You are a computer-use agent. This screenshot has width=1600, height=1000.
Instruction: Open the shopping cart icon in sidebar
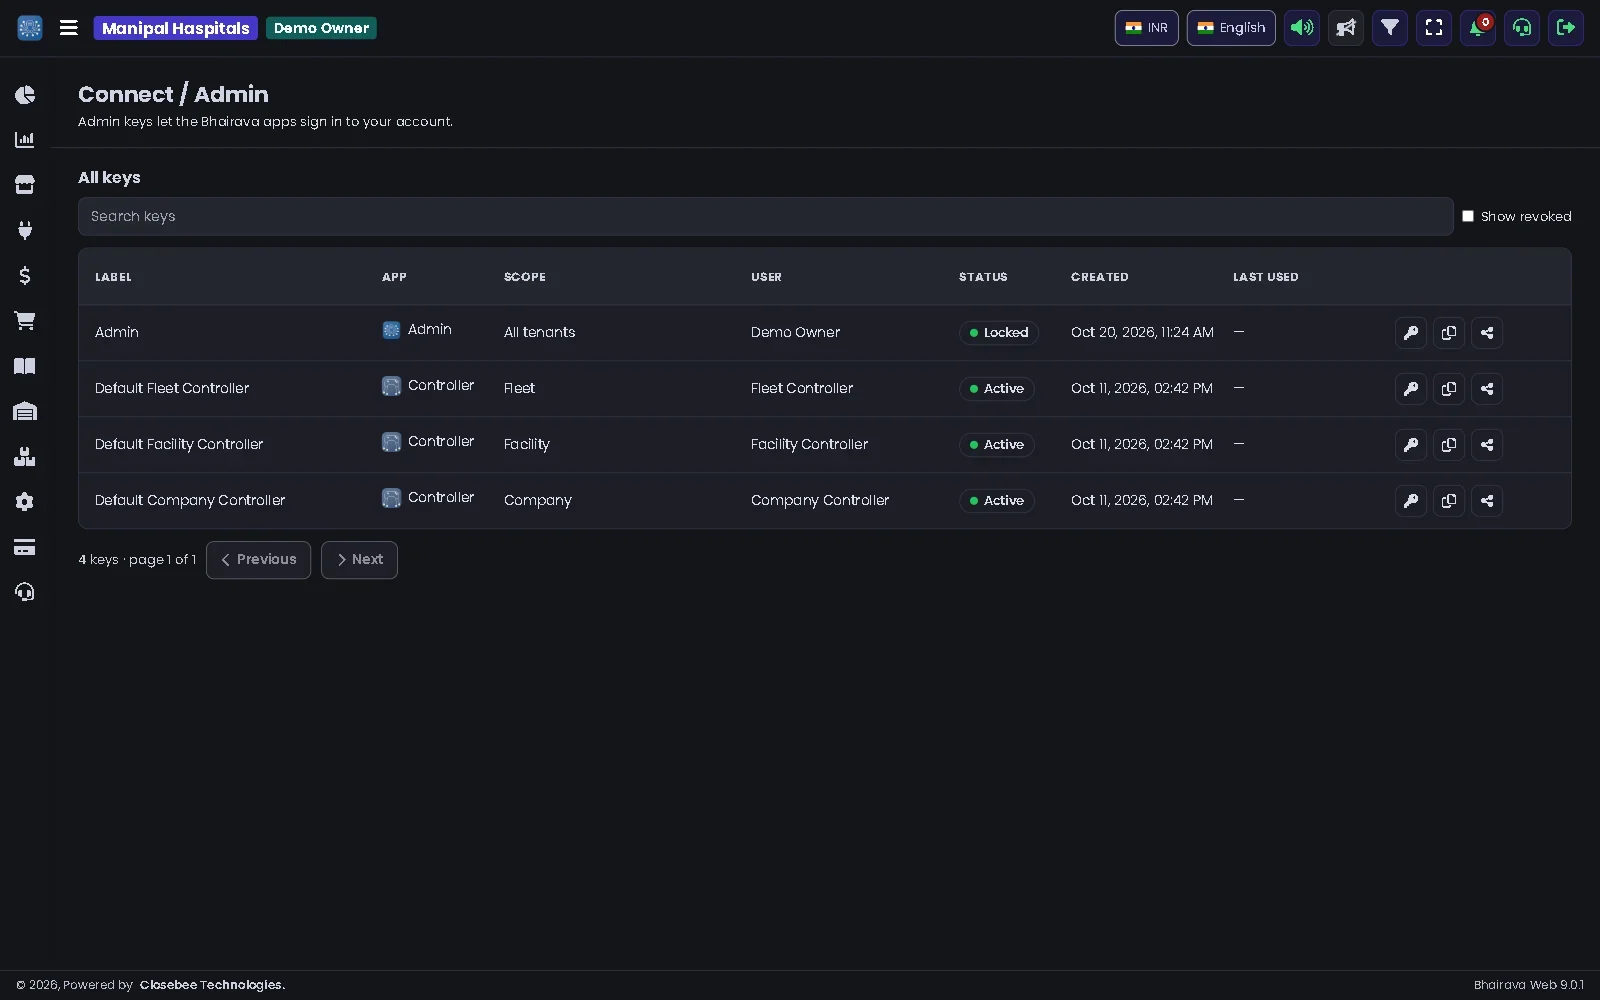(25, 320)
